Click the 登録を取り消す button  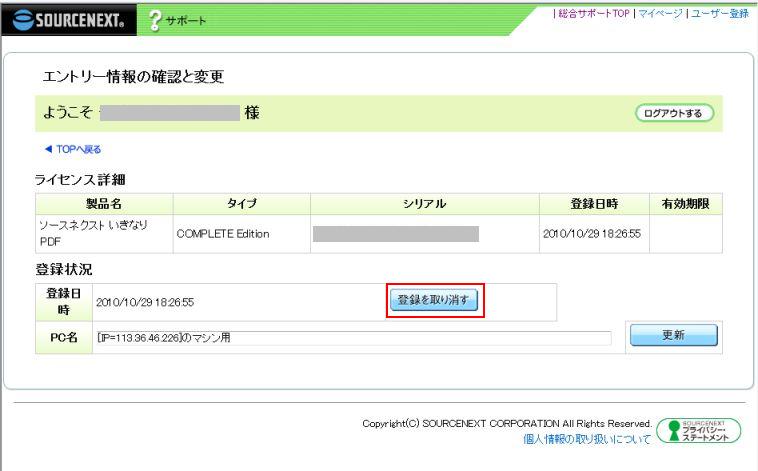tap(434, 300)
